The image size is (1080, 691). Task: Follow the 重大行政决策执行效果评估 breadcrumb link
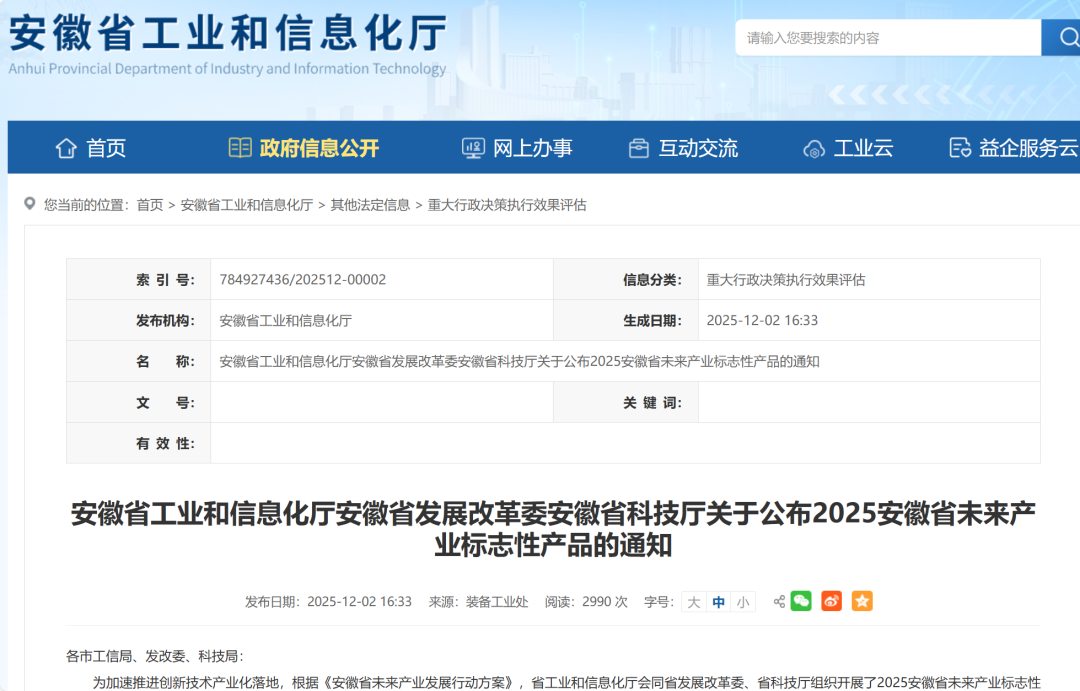pos(507,205)
